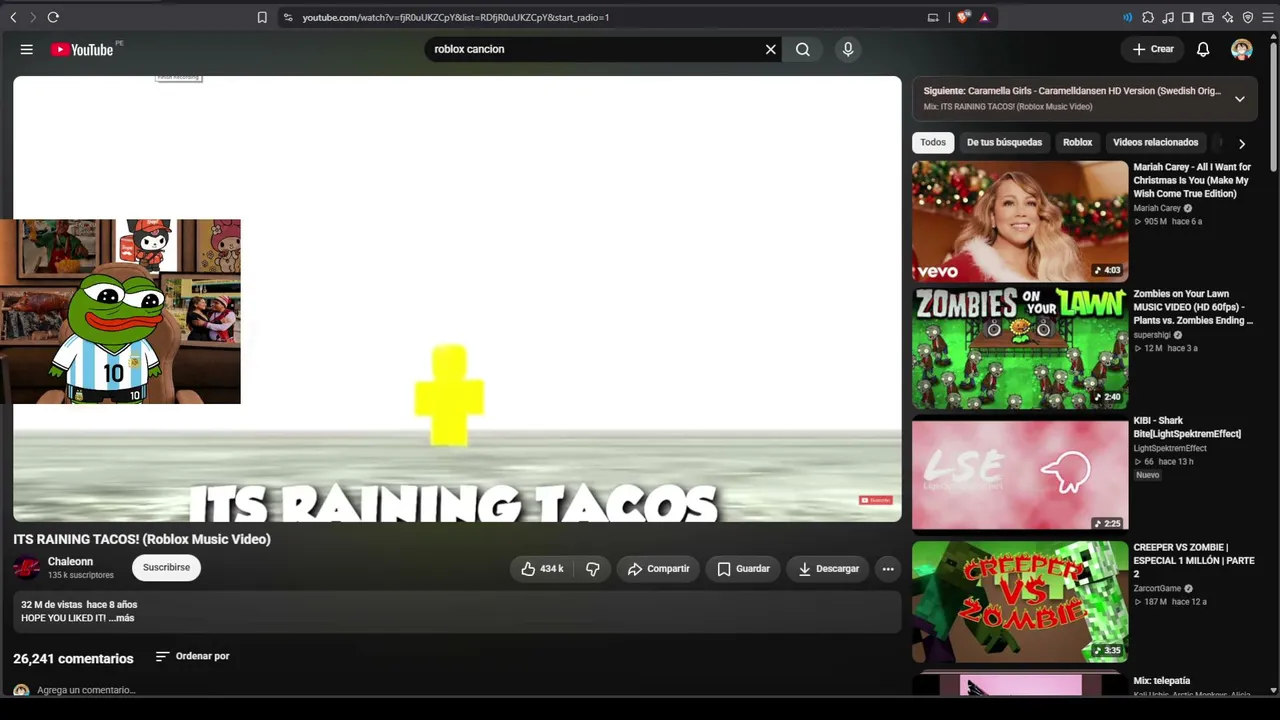
Task: Click the Crear button
Action: click(x=1153, y=49)
